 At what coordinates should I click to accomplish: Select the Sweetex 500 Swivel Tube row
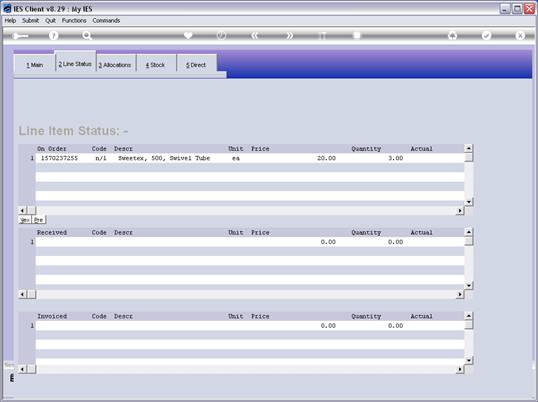coord(250,158)
